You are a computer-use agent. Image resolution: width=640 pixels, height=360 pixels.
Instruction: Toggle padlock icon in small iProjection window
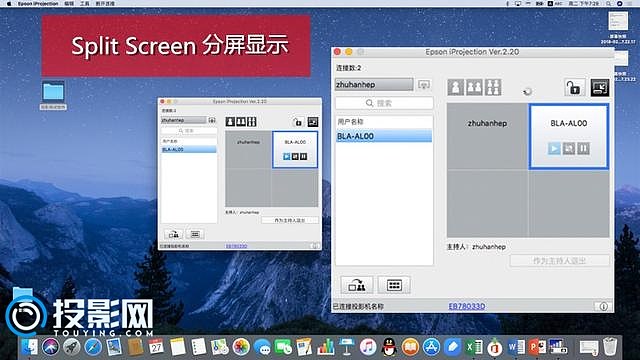click(298, 122)
